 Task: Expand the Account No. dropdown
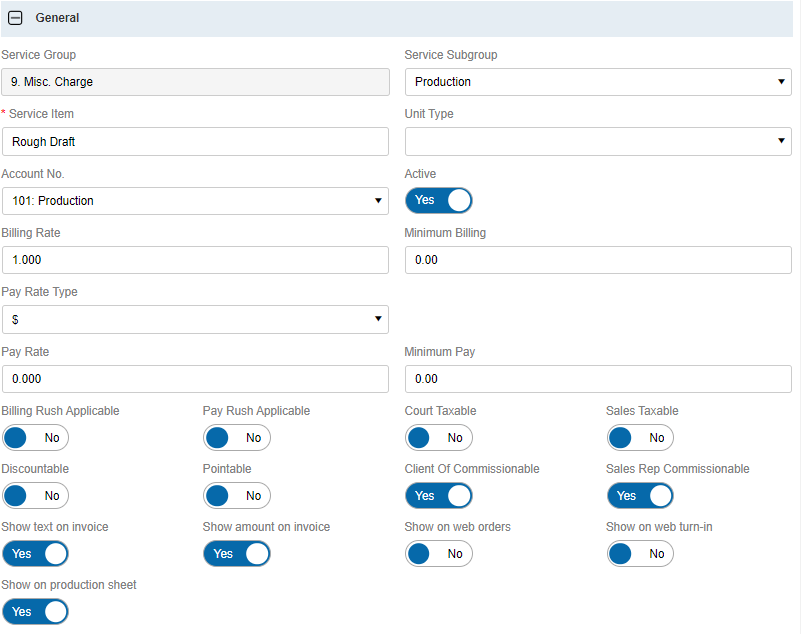pos(195,201)
